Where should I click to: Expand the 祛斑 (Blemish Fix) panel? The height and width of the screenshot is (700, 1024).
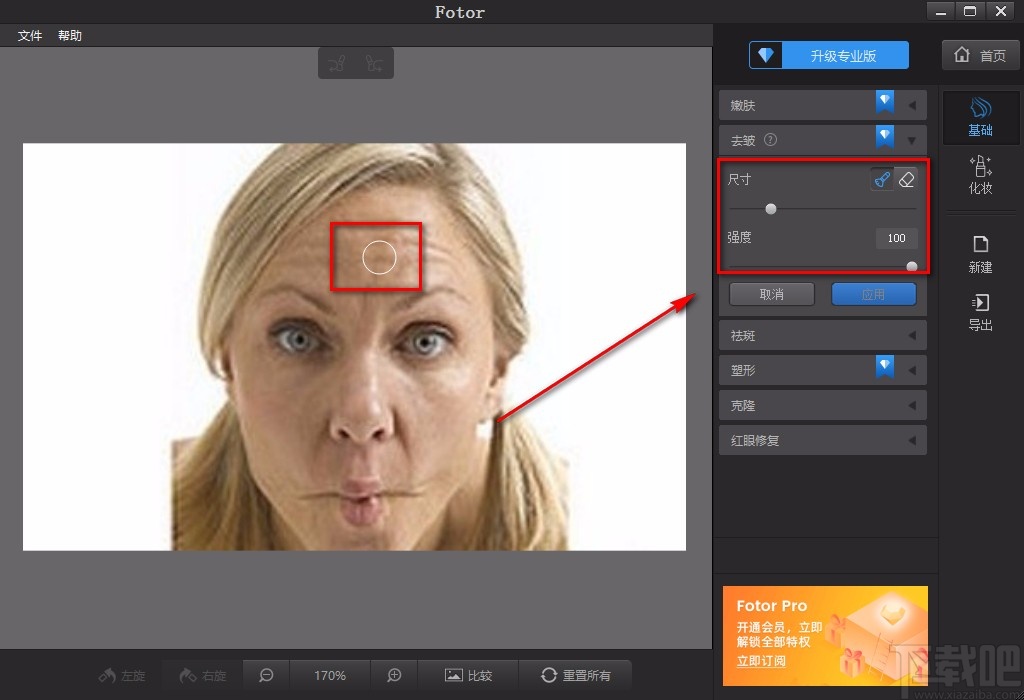(x=822, y=335)
